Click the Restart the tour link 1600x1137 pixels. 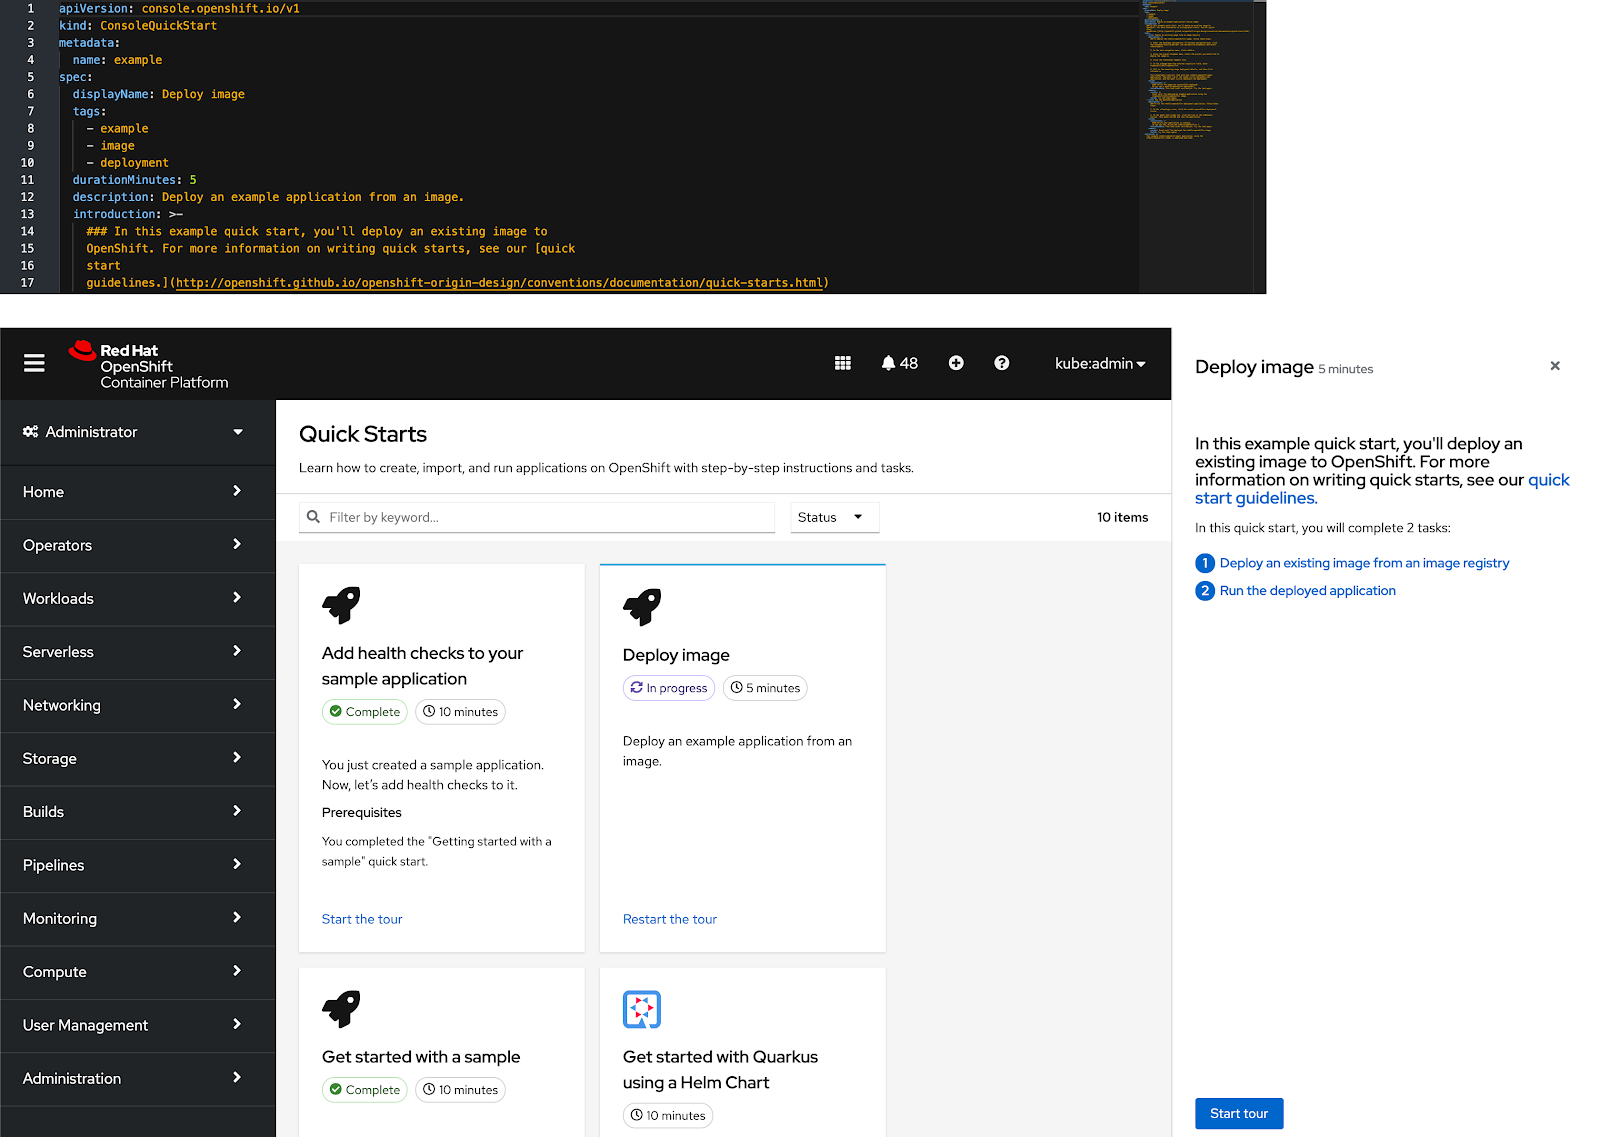(x=669, y=919)
